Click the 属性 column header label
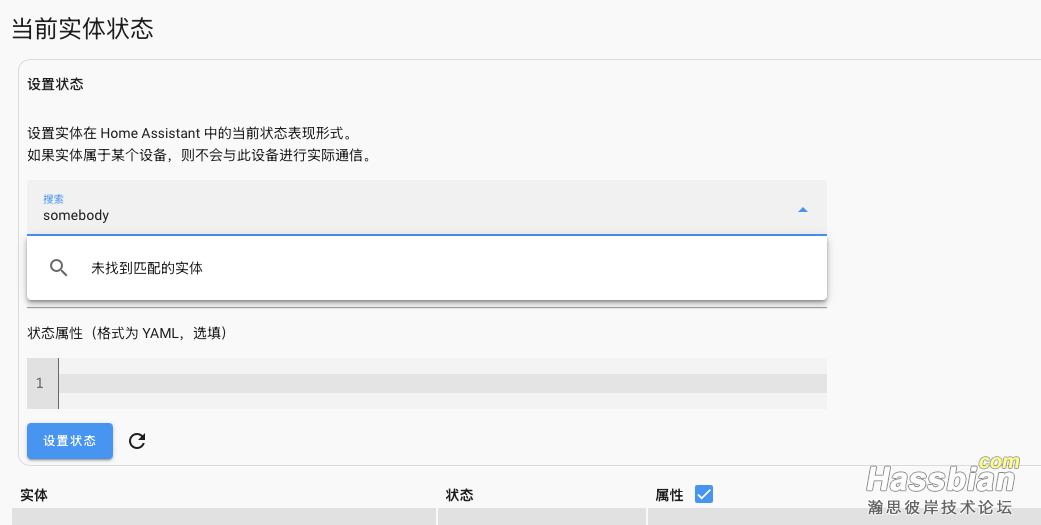This screenshot has height=525, width=1041. coord(669,495)
